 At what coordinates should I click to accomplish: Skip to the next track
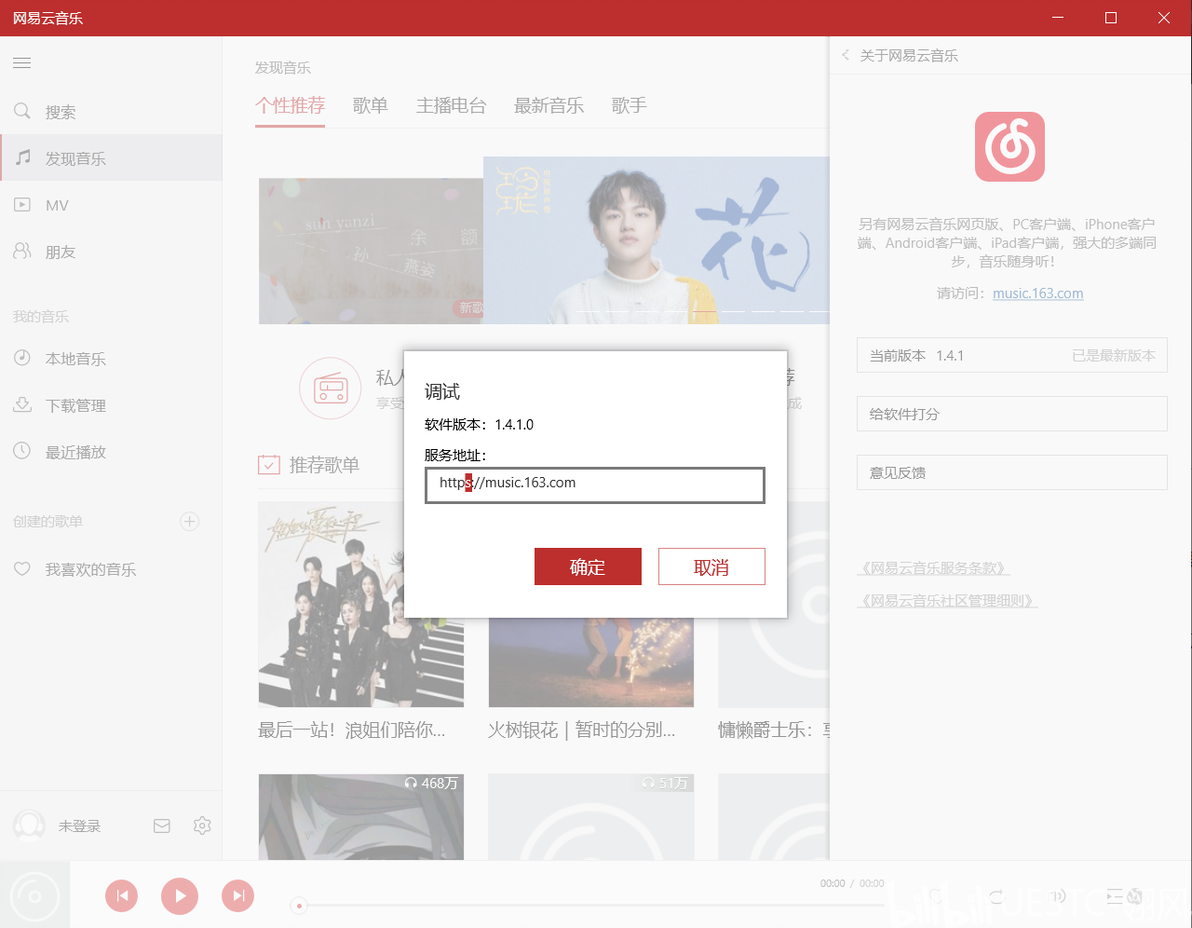[238, 895]
